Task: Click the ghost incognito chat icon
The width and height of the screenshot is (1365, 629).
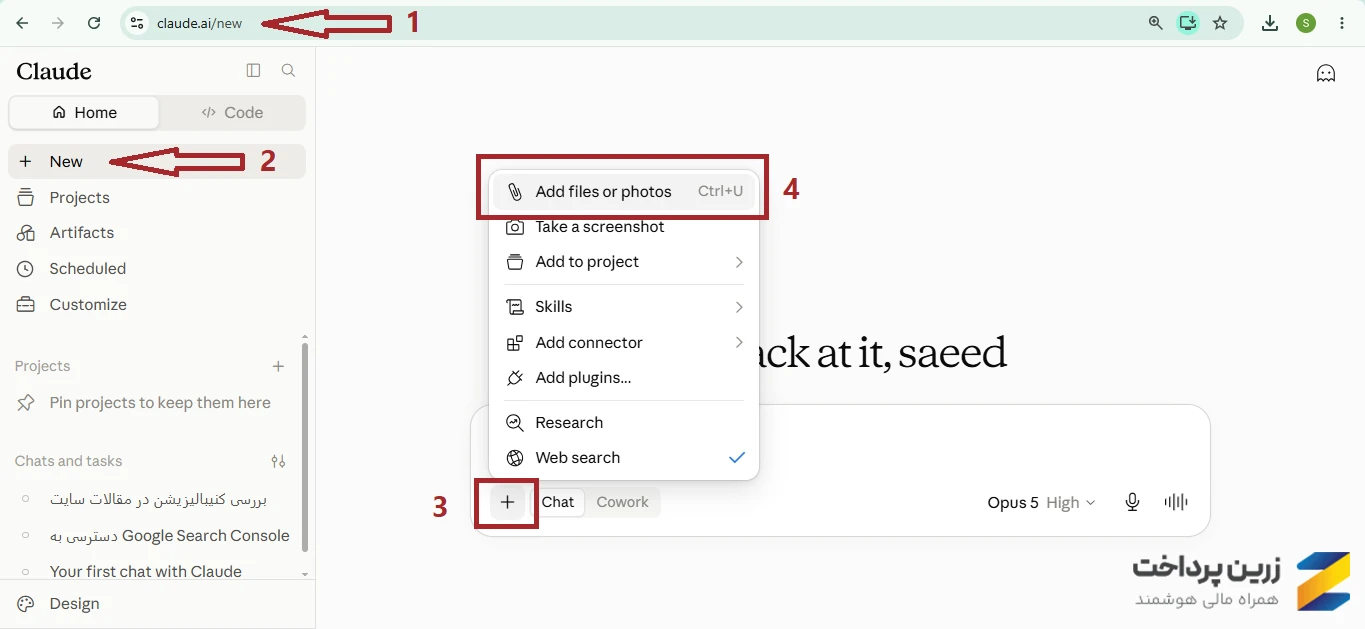Action: pos(1326,73)
